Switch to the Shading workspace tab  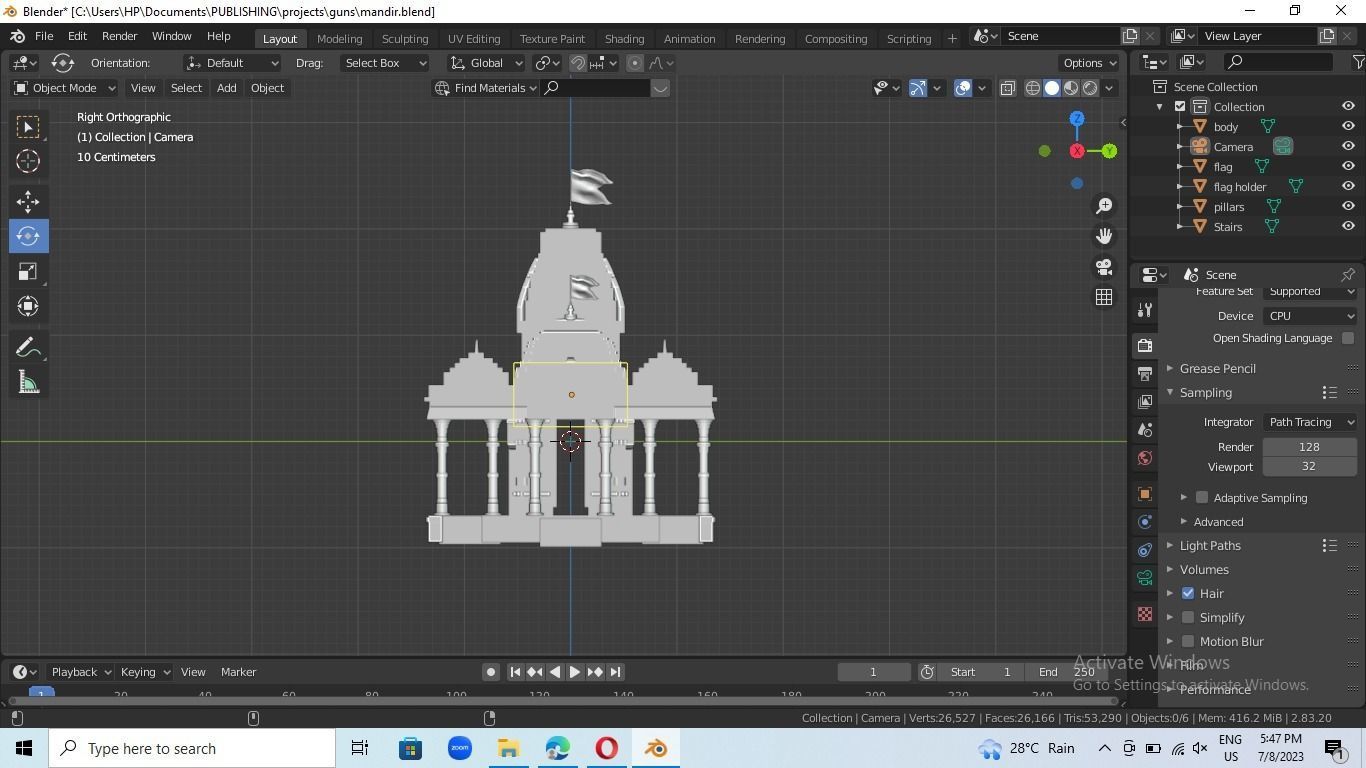[x=624, y=38]
